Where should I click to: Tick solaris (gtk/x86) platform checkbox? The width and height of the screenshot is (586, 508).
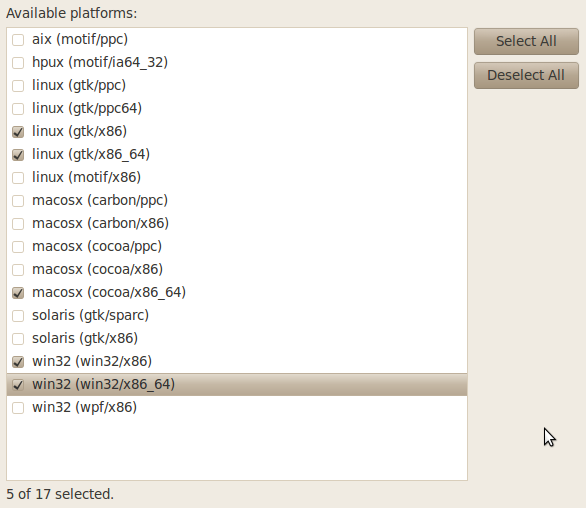(18, 339)
